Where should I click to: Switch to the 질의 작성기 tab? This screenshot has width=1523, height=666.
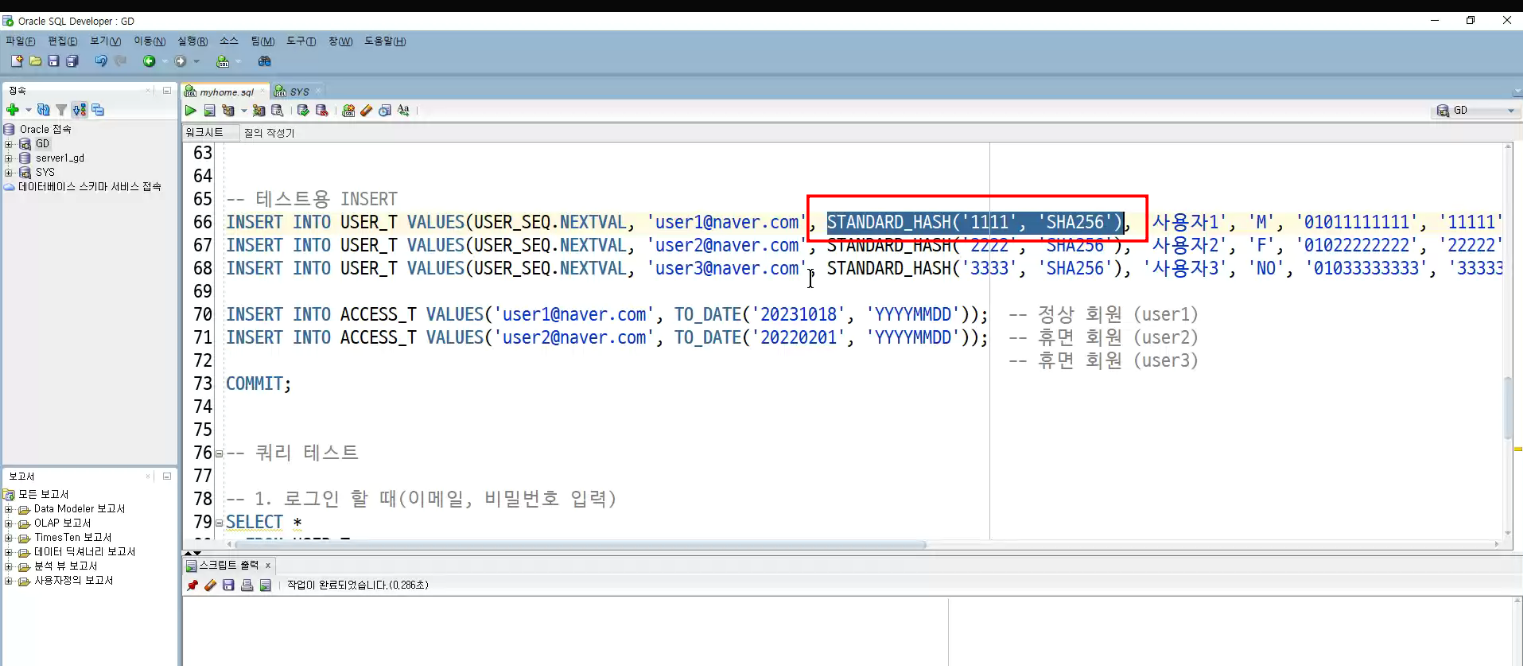click(x=269, y=132)
